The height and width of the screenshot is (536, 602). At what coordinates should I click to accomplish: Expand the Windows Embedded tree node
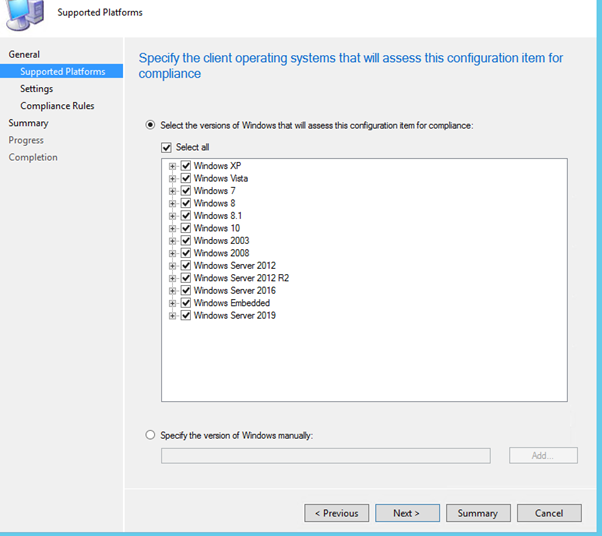pos(172,303)
